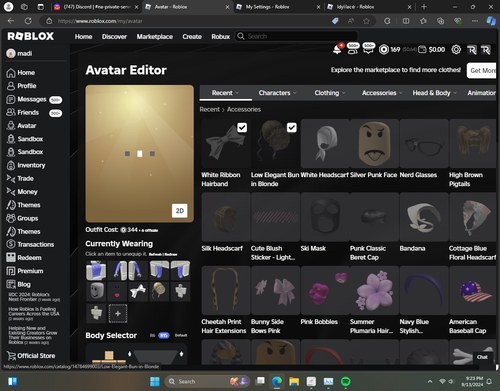500x391 pixels.
Task: Unequip the white bow in Currently Wearing
Action: click(x=138, y=291)
